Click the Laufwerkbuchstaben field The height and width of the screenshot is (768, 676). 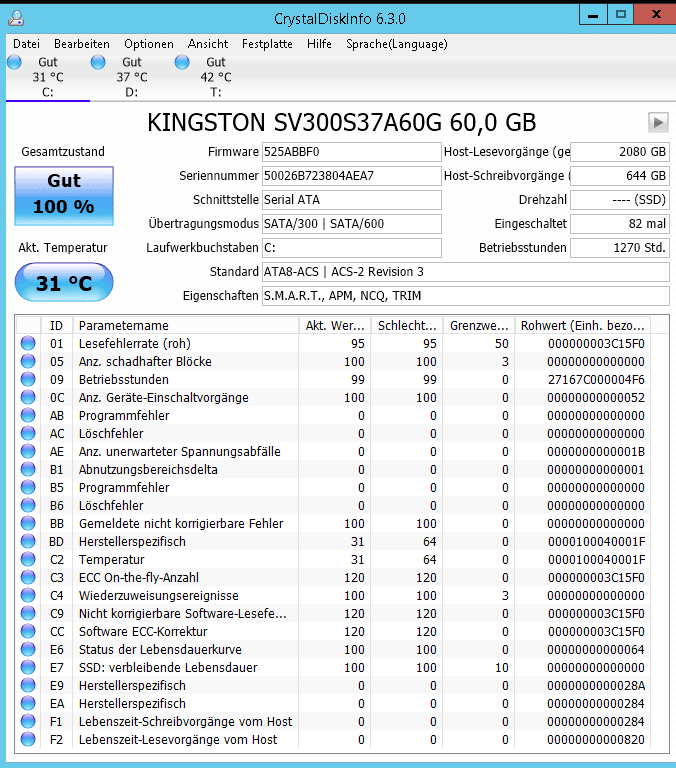pyautogui.click(x=352, y=248)
